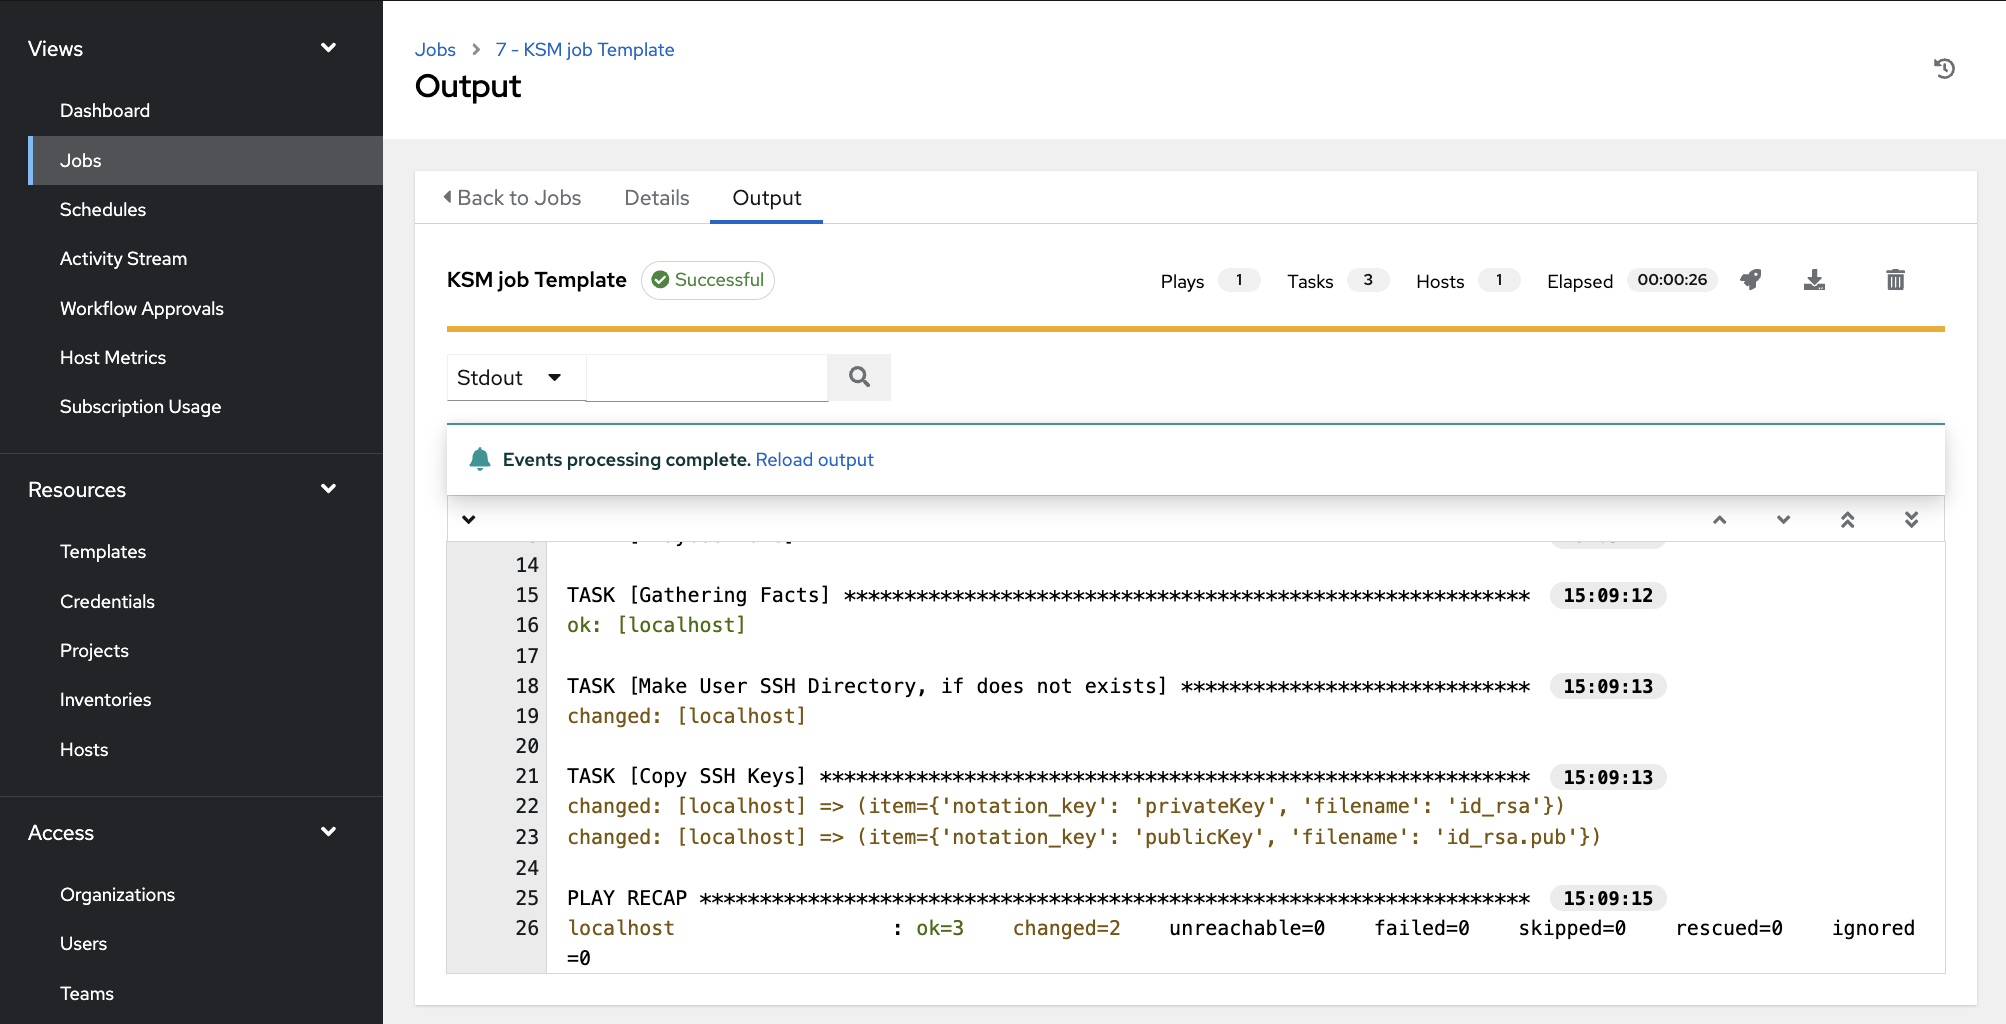Click the relaunch job rocket icon
Viewport: 2006px width, 1024px height.
[1750, 280]
